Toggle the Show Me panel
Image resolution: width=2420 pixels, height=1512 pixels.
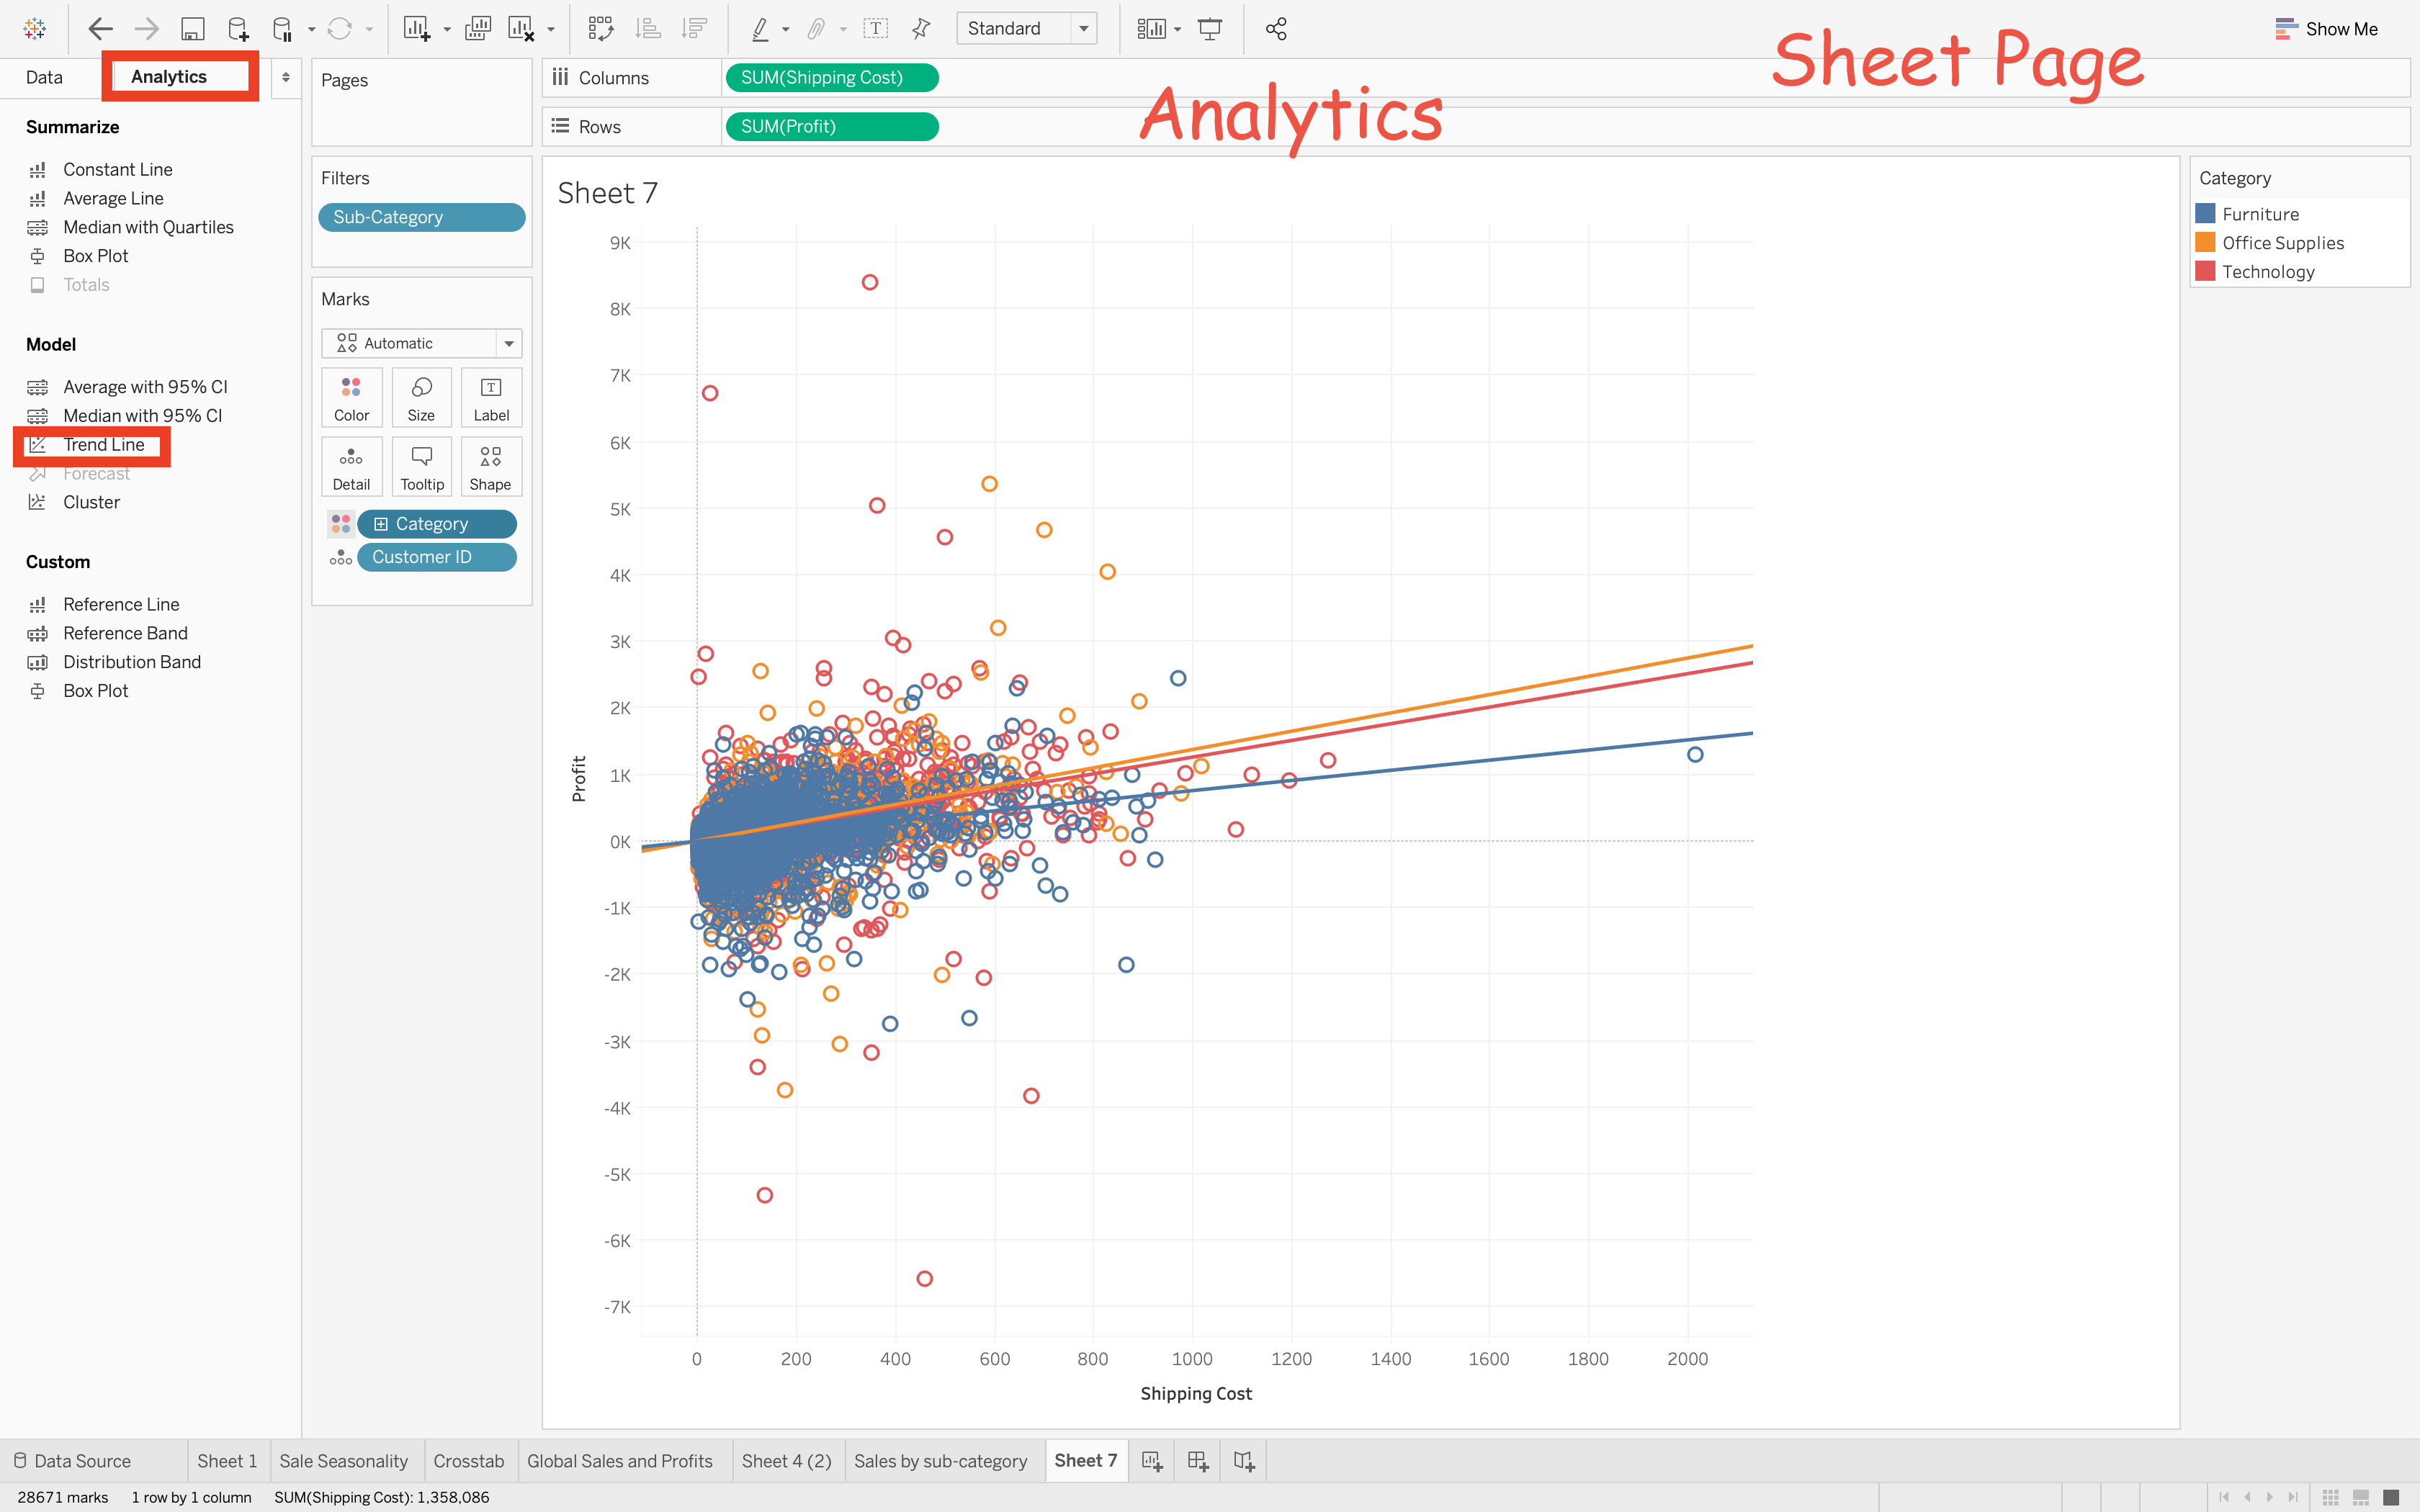pos(2326,29)
